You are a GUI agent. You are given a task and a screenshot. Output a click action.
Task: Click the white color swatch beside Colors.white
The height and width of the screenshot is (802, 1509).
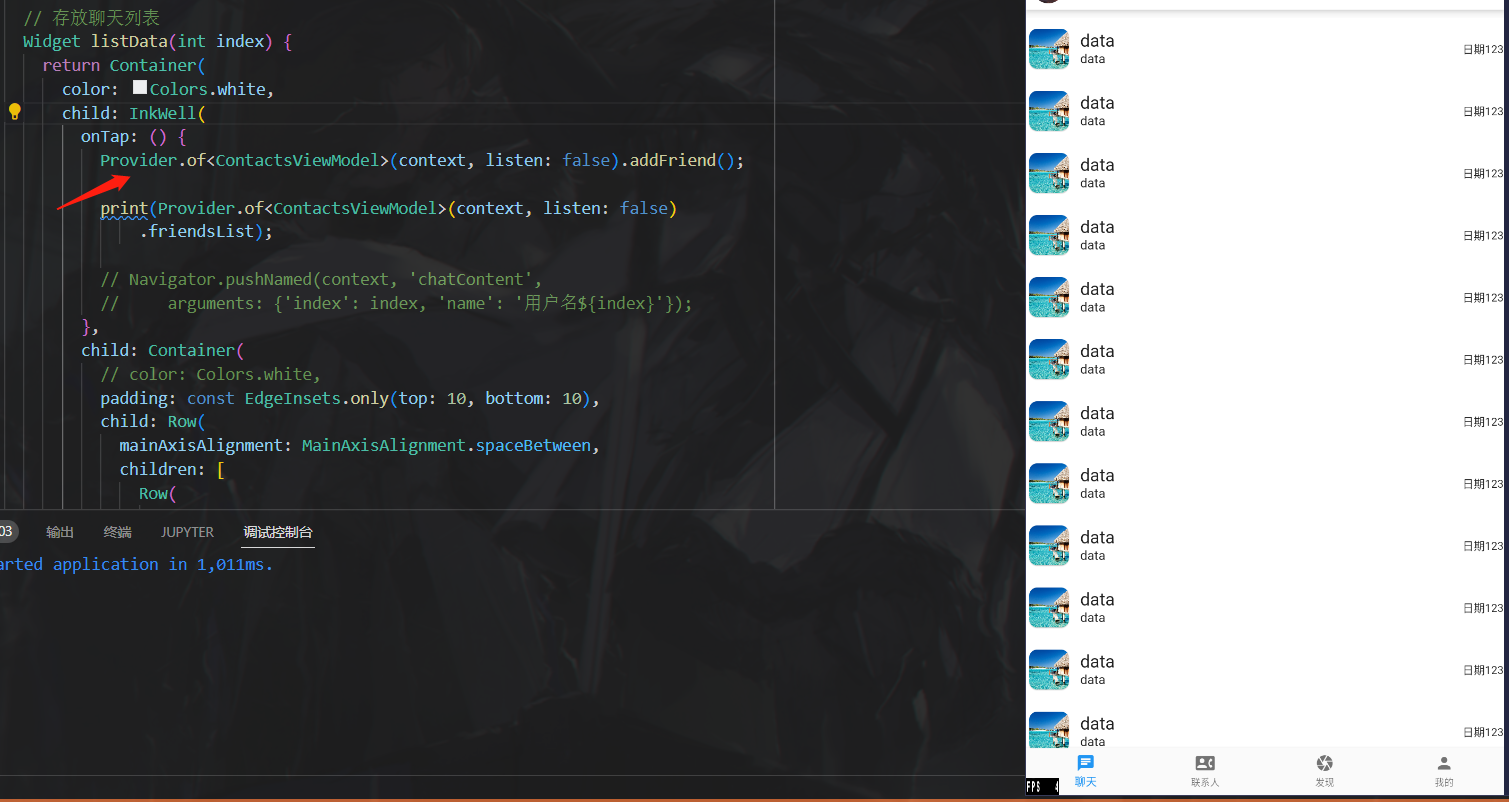click(x=139, y=87)
